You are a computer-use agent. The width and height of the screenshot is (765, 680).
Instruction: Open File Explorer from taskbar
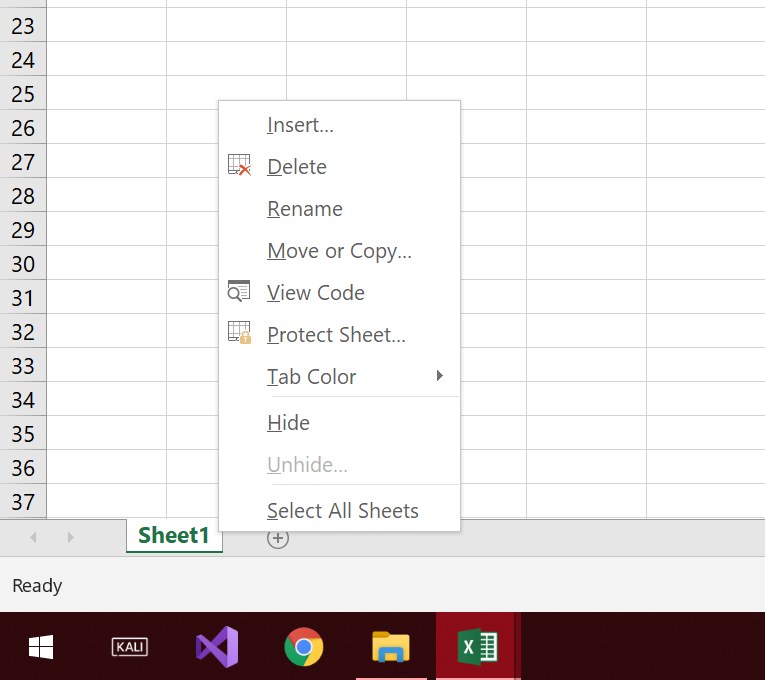point(391,647)
